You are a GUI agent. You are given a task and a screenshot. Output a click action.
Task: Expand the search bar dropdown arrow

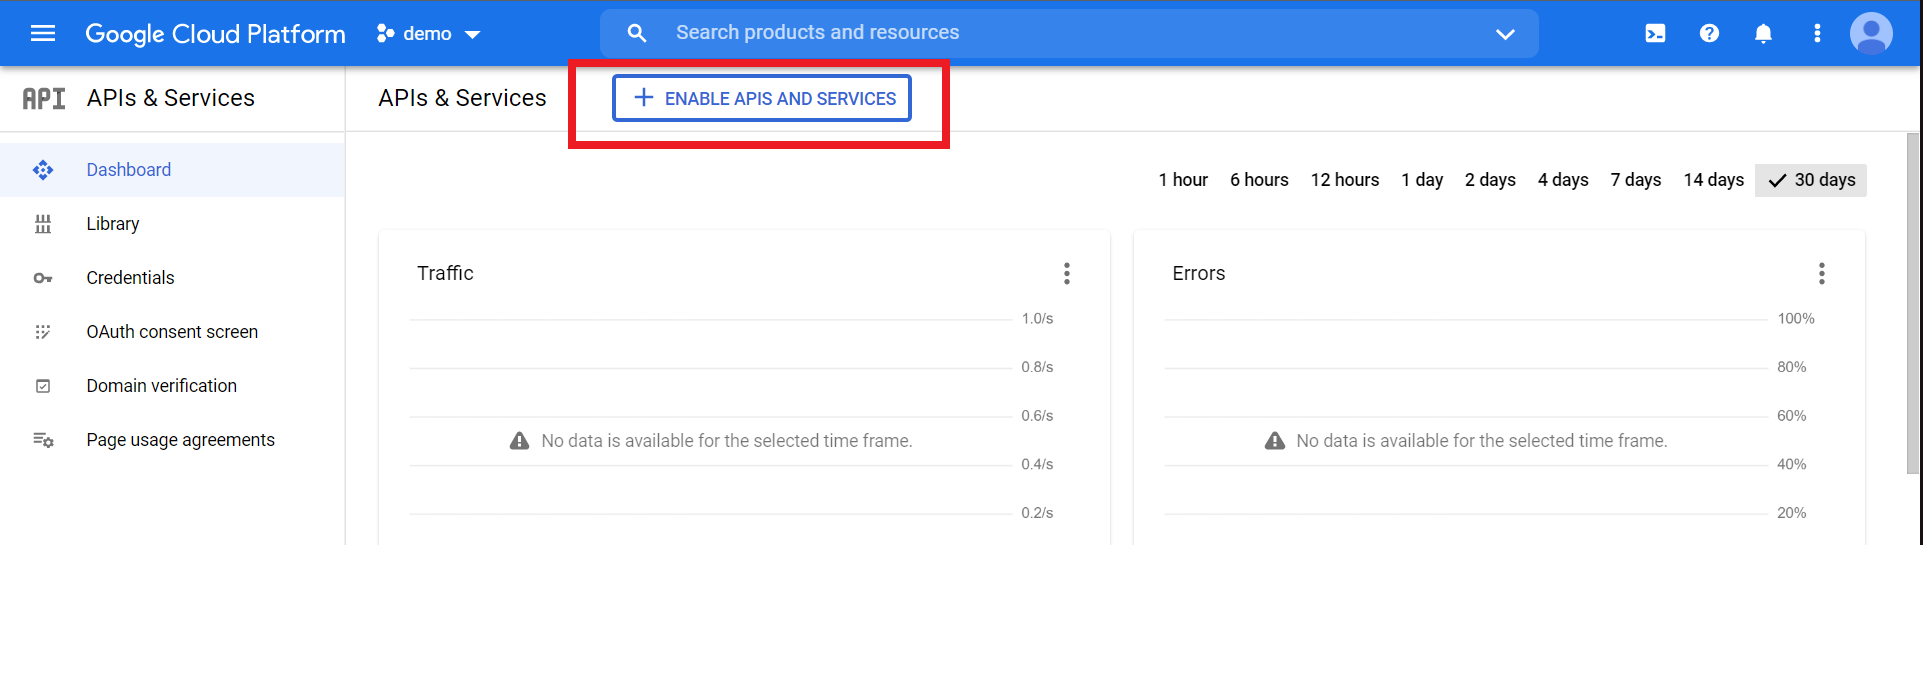pos(1504,34)
